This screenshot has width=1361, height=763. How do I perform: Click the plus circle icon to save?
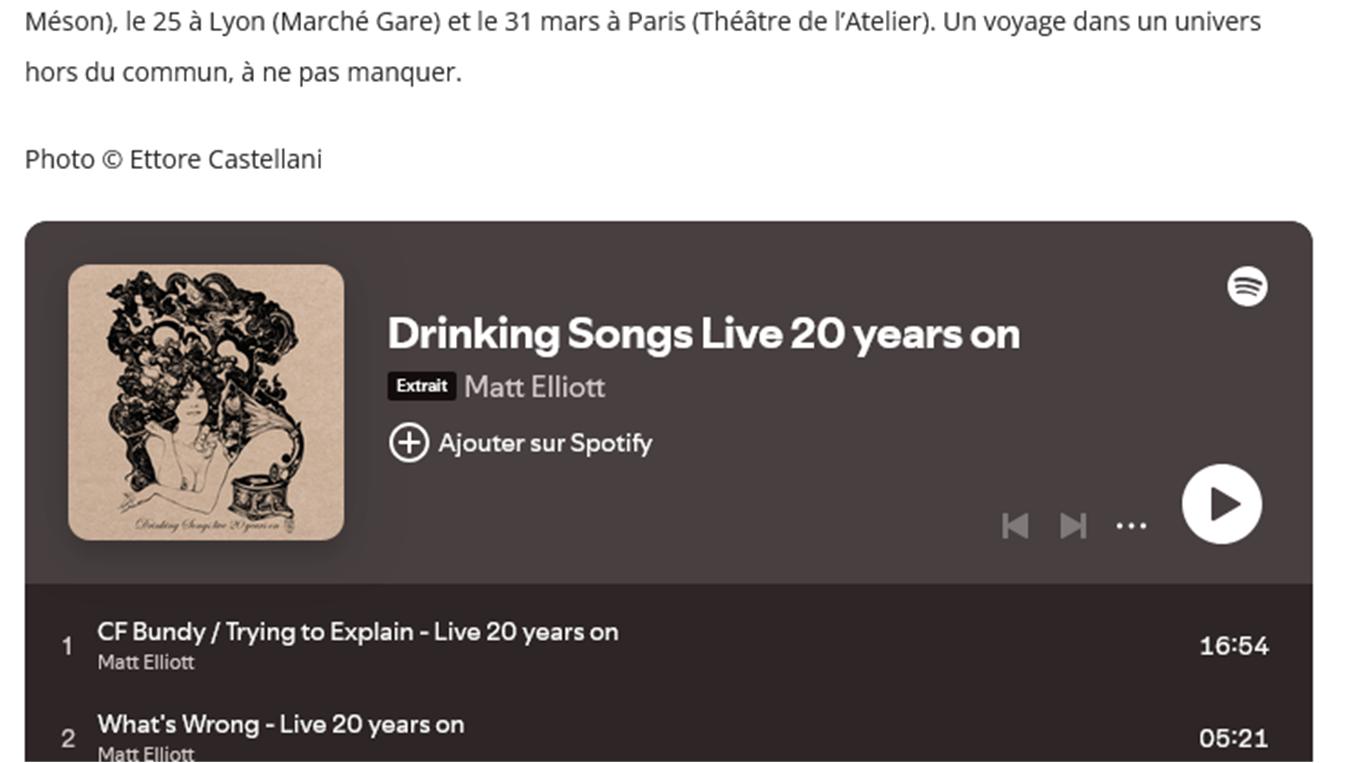408,443
